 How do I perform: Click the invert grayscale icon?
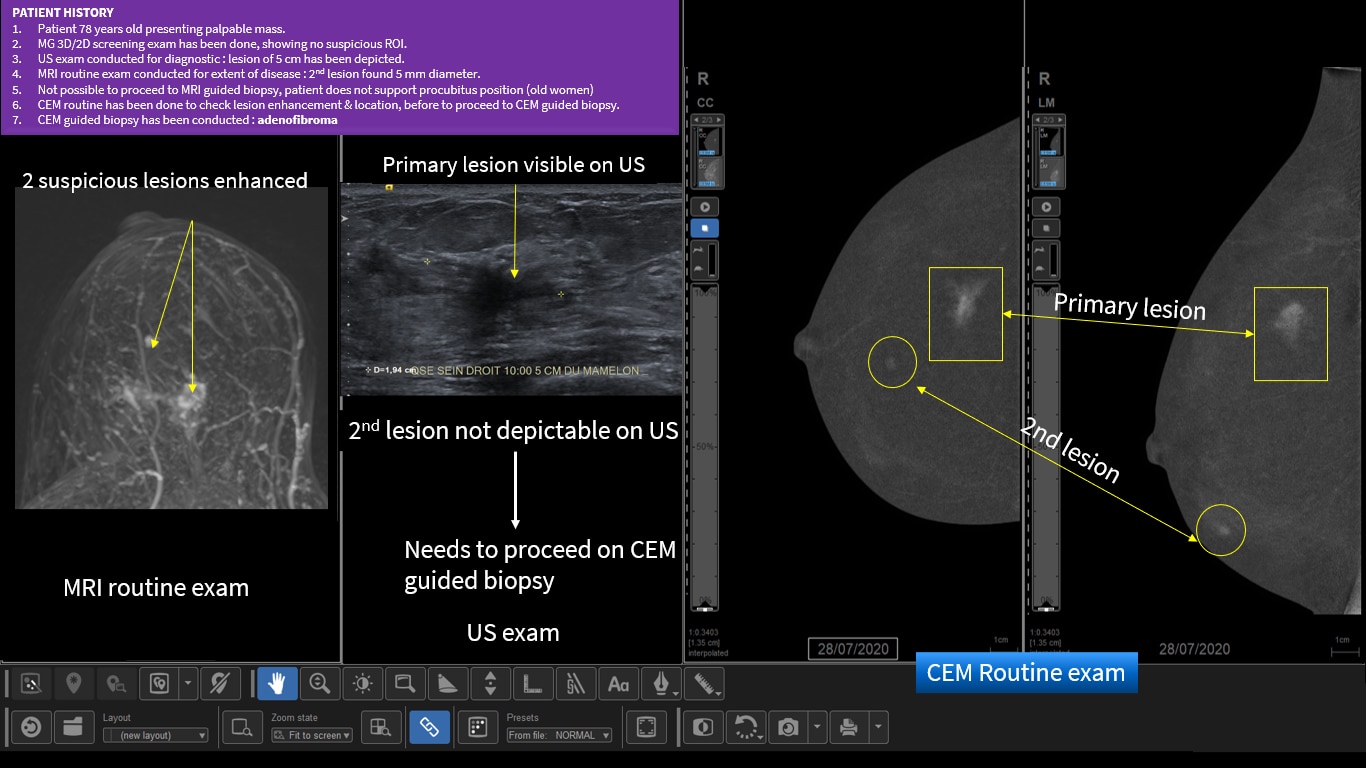(702, 727)
